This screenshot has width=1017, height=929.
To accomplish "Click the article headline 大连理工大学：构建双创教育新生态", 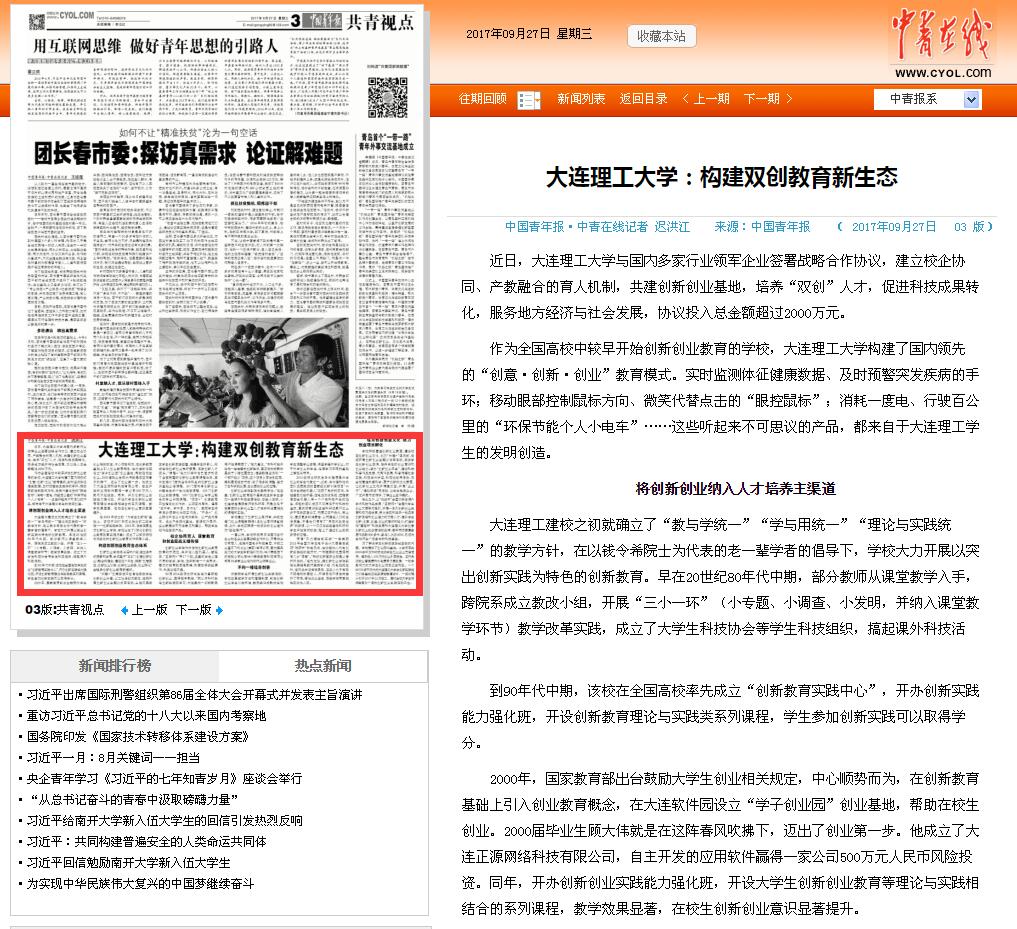I will pyautogui.click(x=722, y=177).
